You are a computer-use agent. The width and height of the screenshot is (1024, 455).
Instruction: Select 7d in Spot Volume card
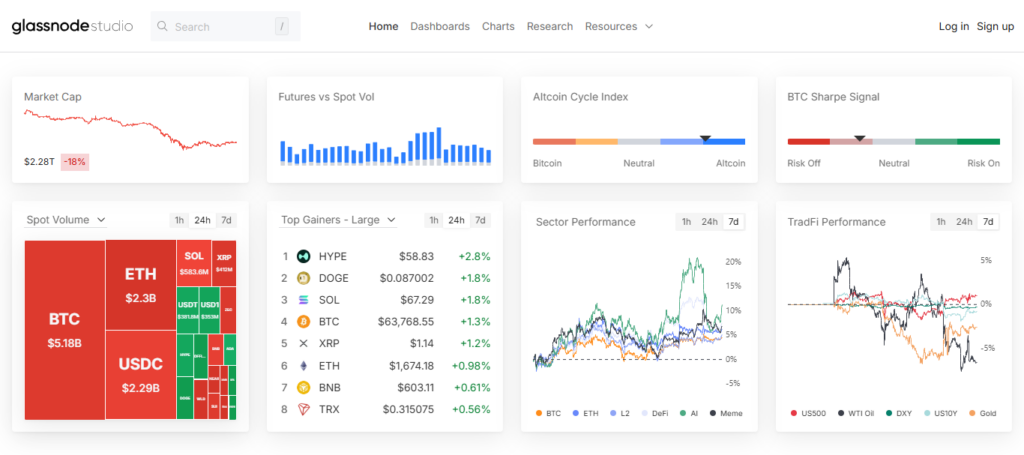[226, 220]
